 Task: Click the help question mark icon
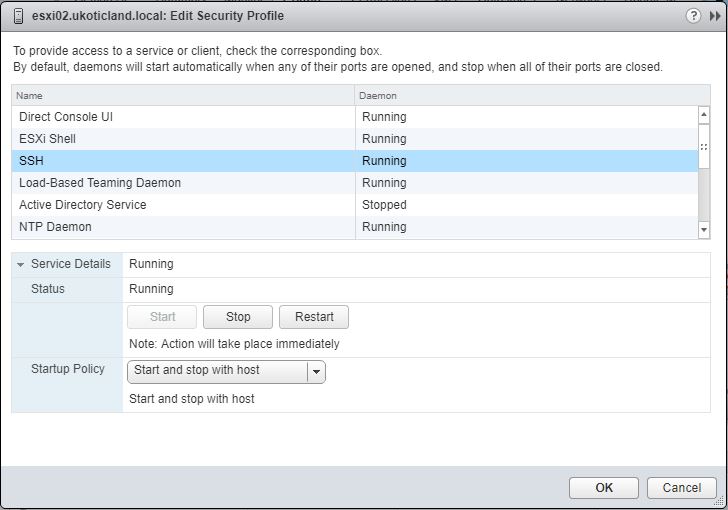(x=693, y=16)
